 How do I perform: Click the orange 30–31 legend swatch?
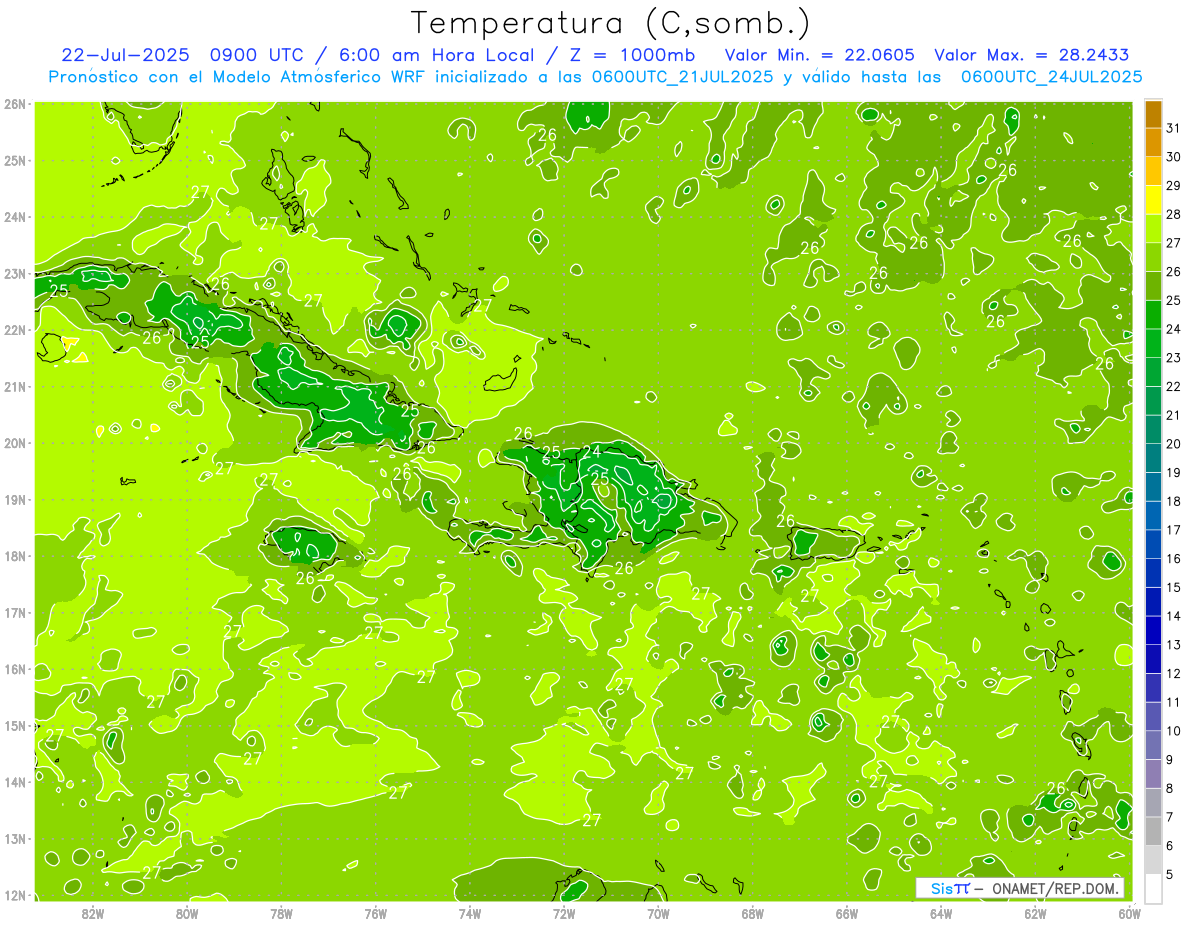1153,141
